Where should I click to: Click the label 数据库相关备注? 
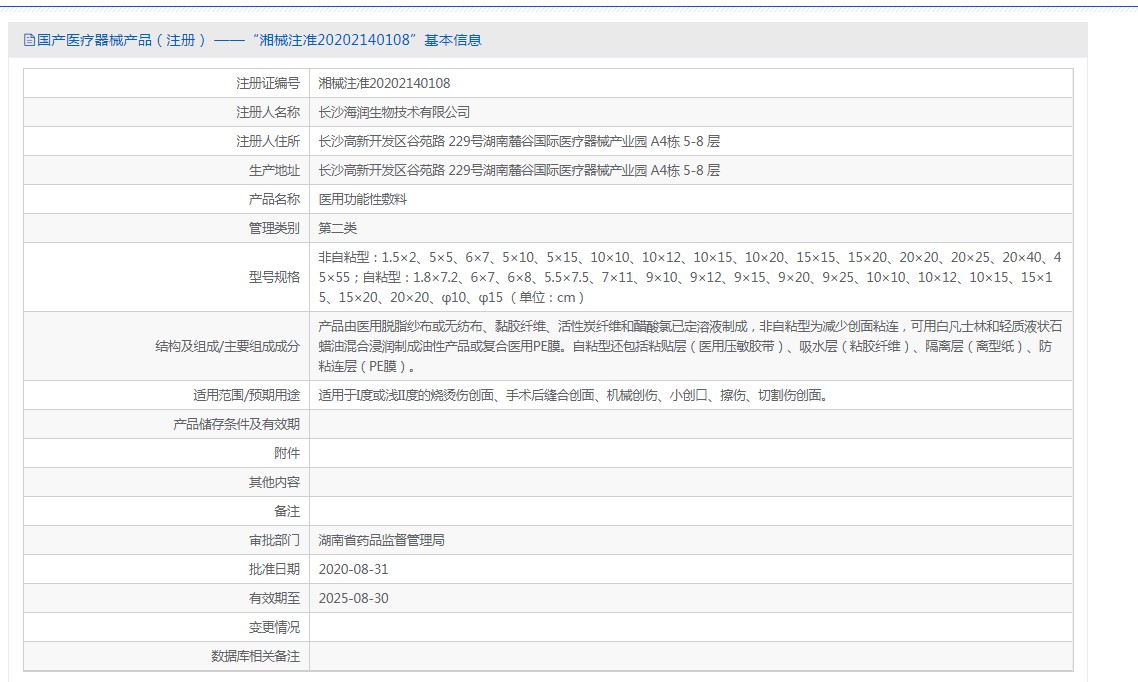(x=255, y=657)
